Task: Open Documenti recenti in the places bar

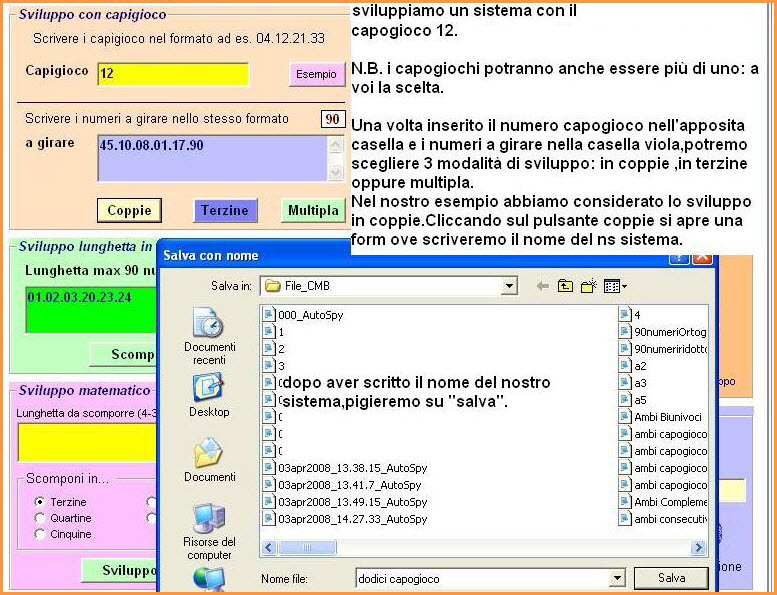Action: (x=209, y=335)
